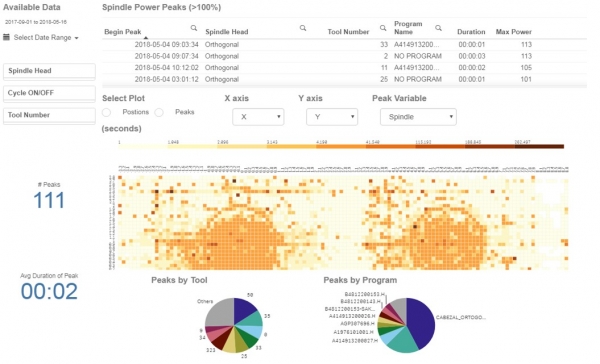Click the Tool Number search icon
The image size is (600, 364).
pyautogui.click(x=383, y=28)
